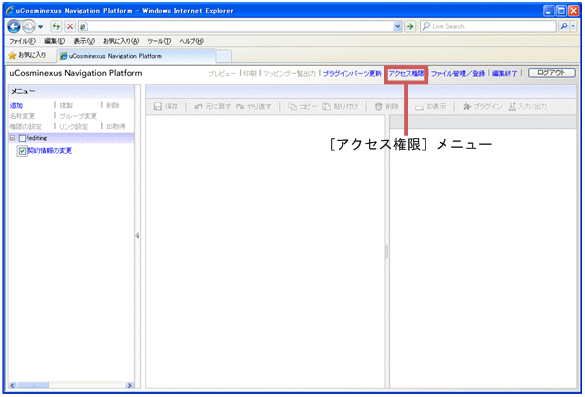Open the 編集(E) menu
The width and height of the screenshot is (585, 397).
click(x=54, y=41)
